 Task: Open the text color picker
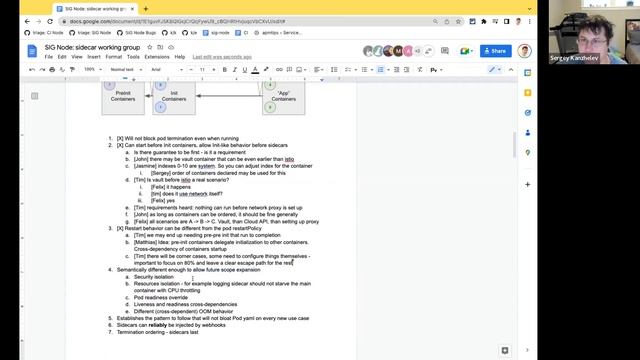click(x=255, y=70)
